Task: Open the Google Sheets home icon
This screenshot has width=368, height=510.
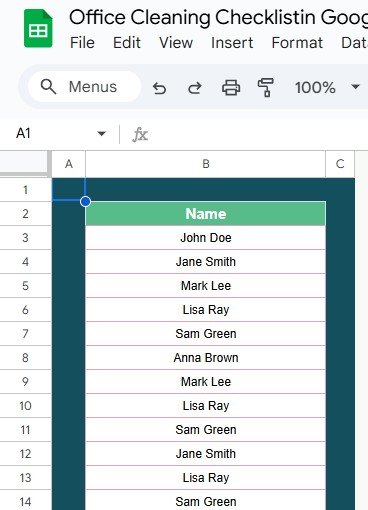Action: 38,28
